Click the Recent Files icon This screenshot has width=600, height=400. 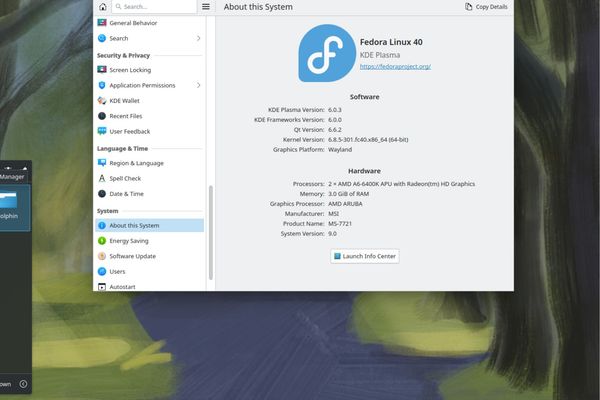[102, 116]
